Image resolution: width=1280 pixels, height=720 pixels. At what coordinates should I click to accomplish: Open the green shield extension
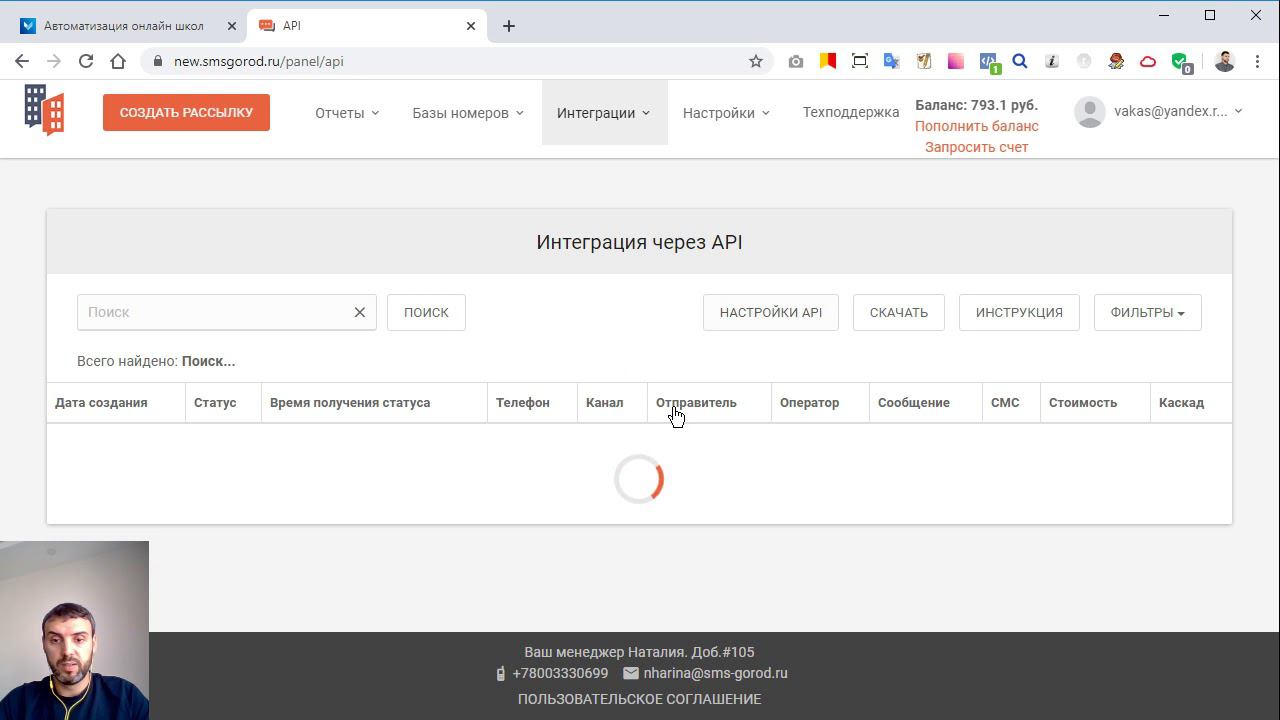1181,63
